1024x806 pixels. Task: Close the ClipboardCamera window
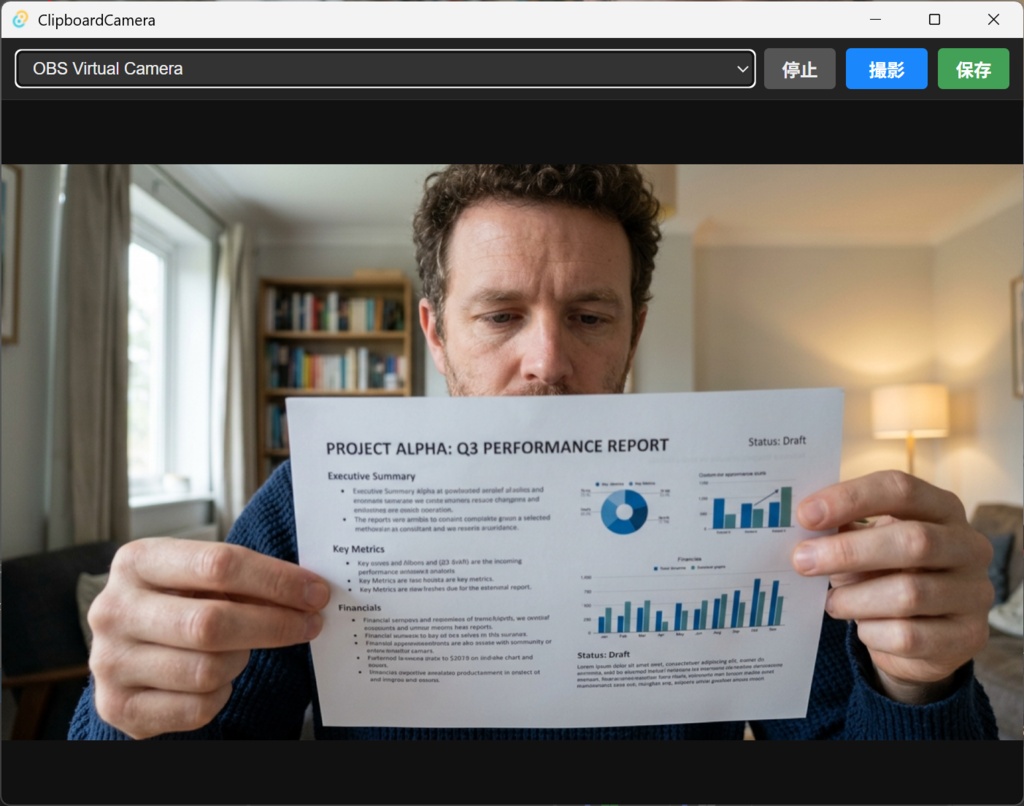pos(993,20)
